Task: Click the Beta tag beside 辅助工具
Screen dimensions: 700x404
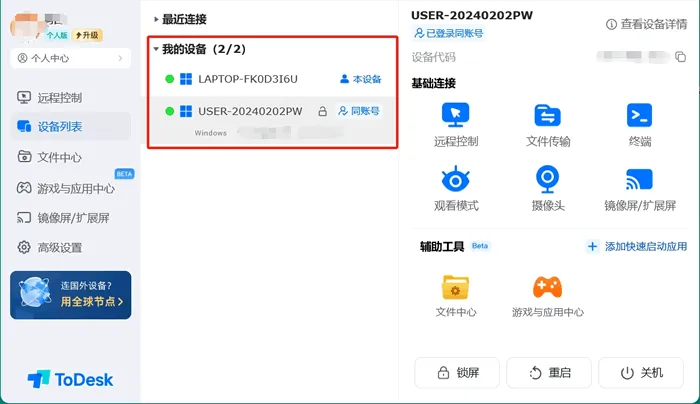Action: click(x=480, y=246)
